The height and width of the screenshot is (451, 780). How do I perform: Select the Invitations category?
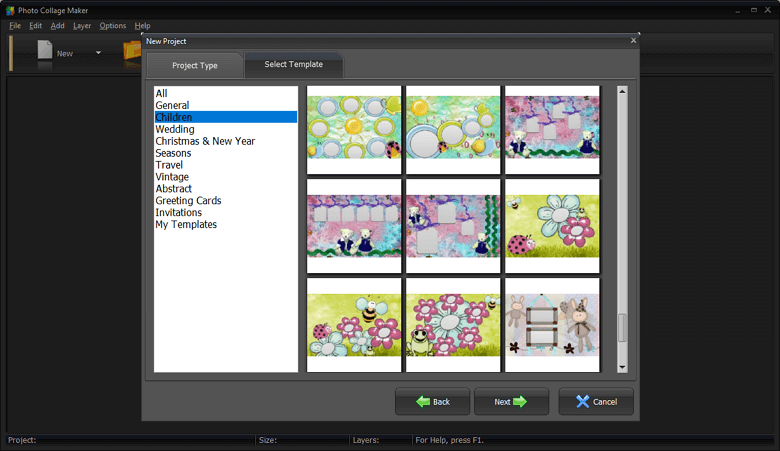[x=226, y=213]
